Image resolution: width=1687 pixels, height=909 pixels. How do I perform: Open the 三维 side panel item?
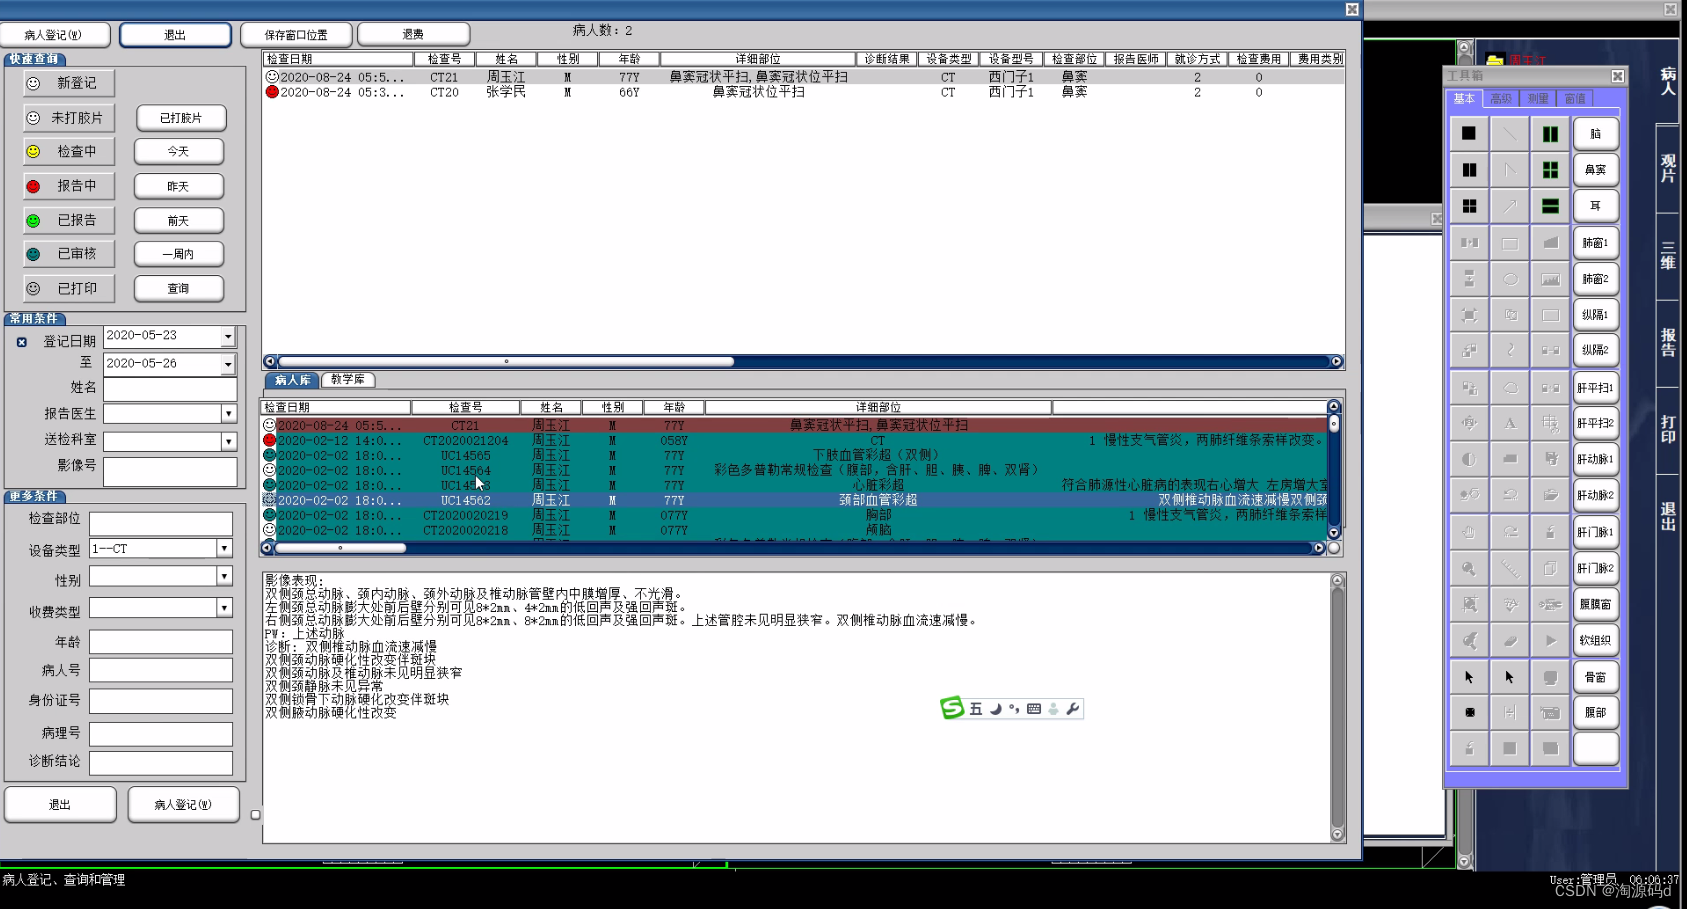pyautogui.click(x=1668, y=256)
